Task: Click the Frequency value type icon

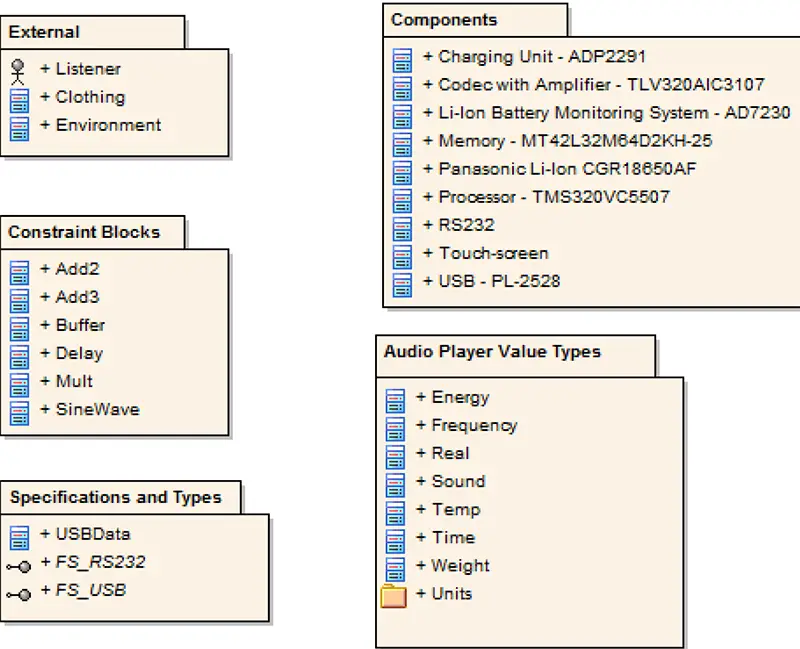Action: (395, 429)
